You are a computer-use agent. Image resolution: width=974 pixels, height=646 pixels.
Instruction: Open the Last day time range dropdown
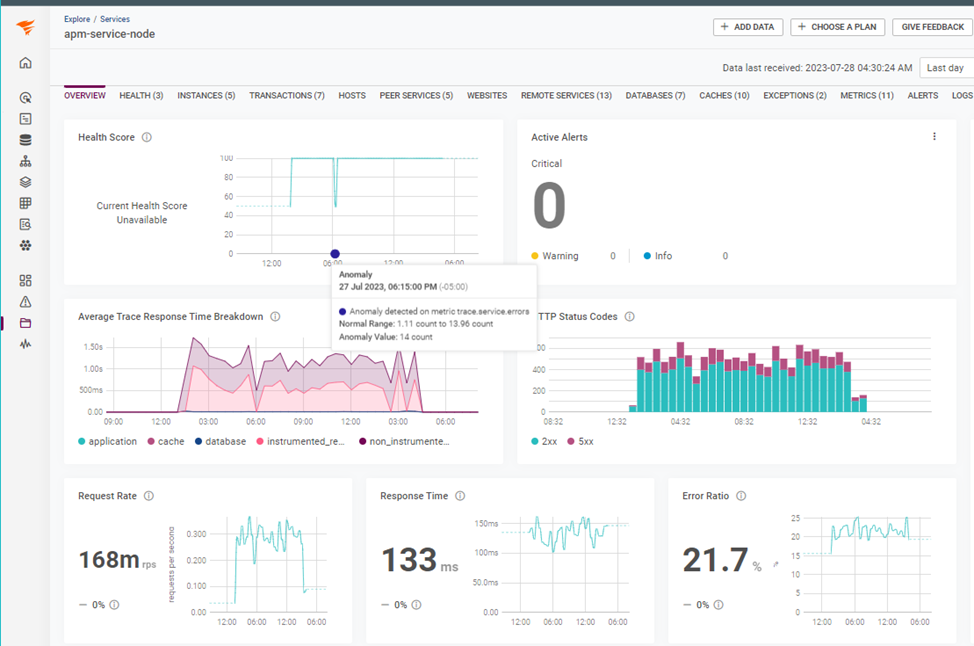pyautogui.click(x=946, y=68)
